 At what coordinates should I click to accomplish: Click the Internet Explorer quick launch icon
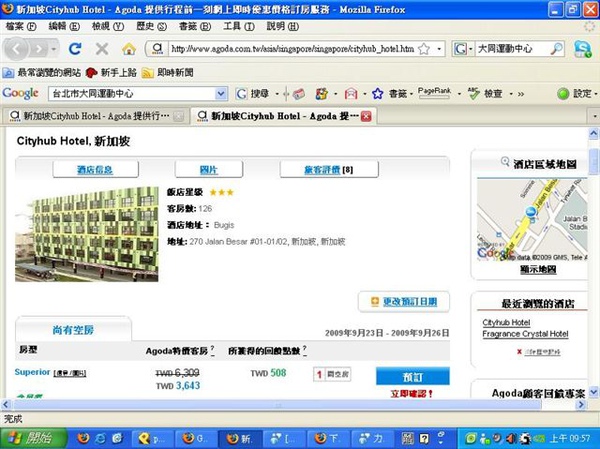pyautogui.click(x=100, y=438)
